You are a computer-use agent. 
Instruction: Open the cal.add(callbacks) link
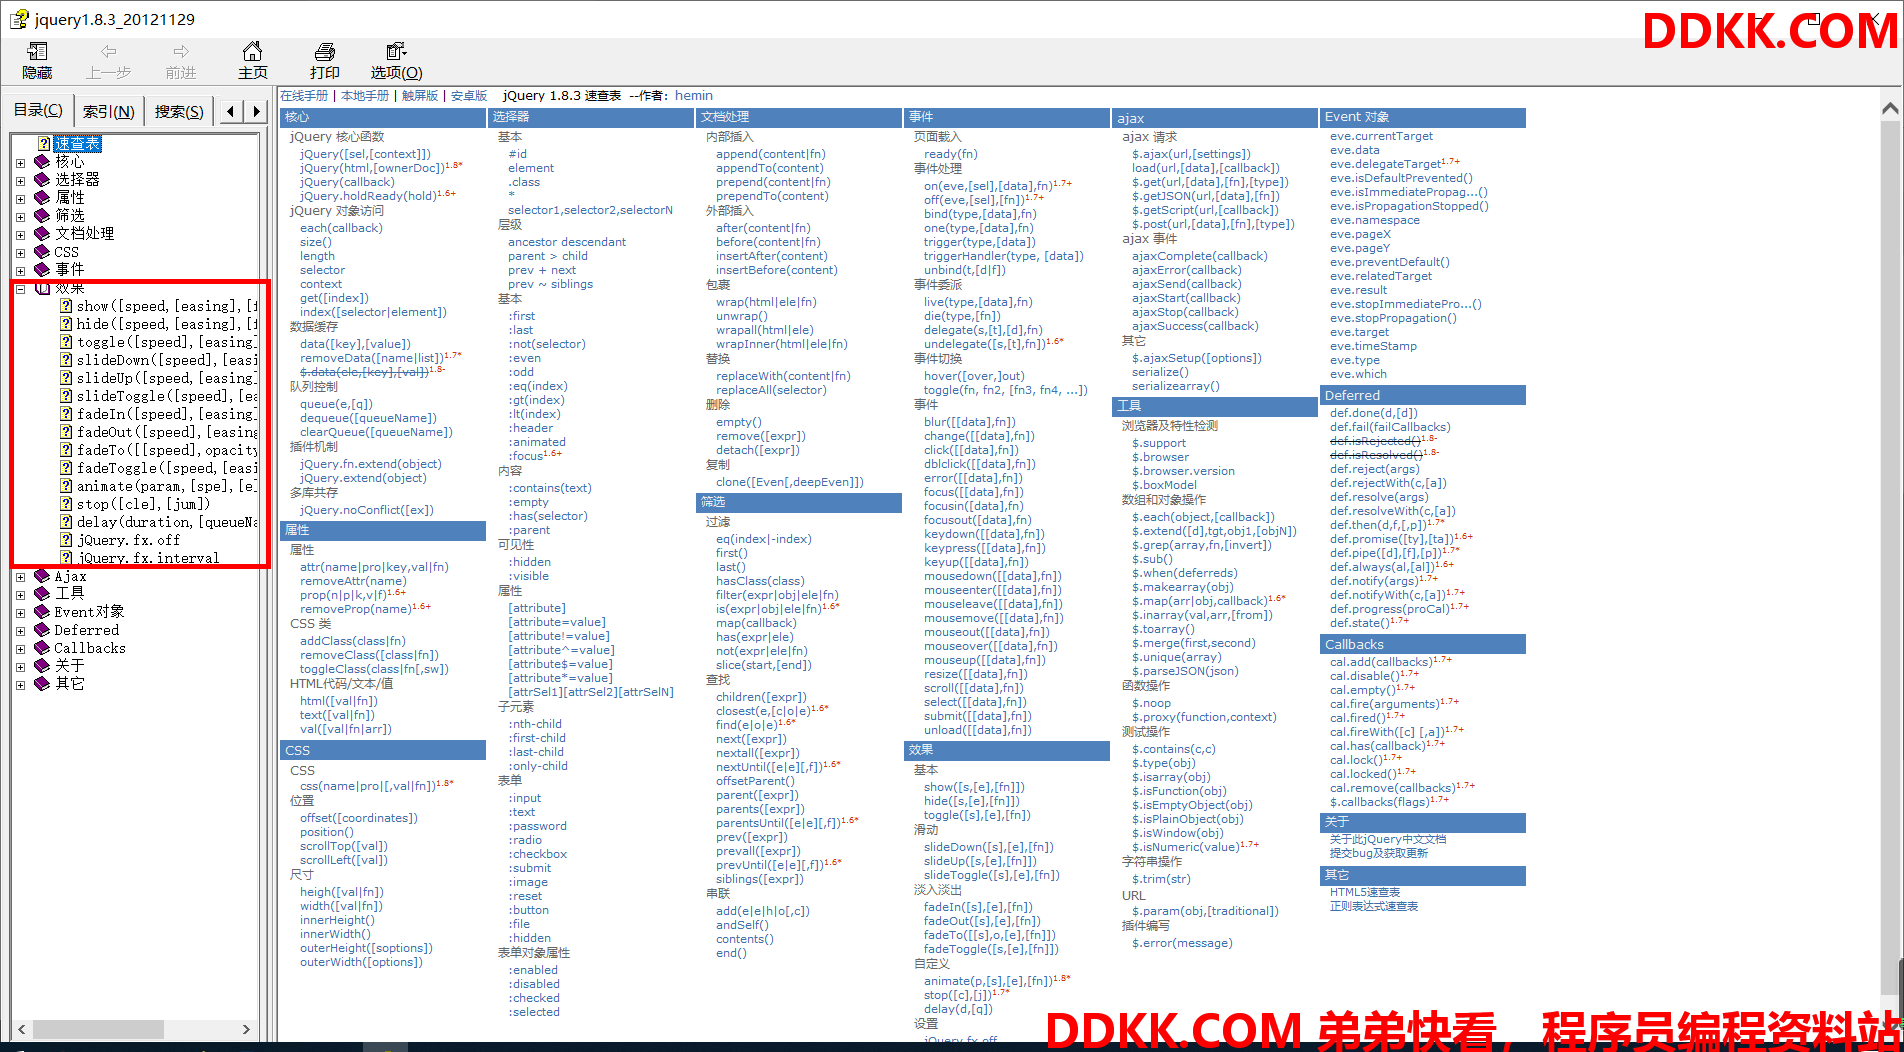tap(1380, 662)
